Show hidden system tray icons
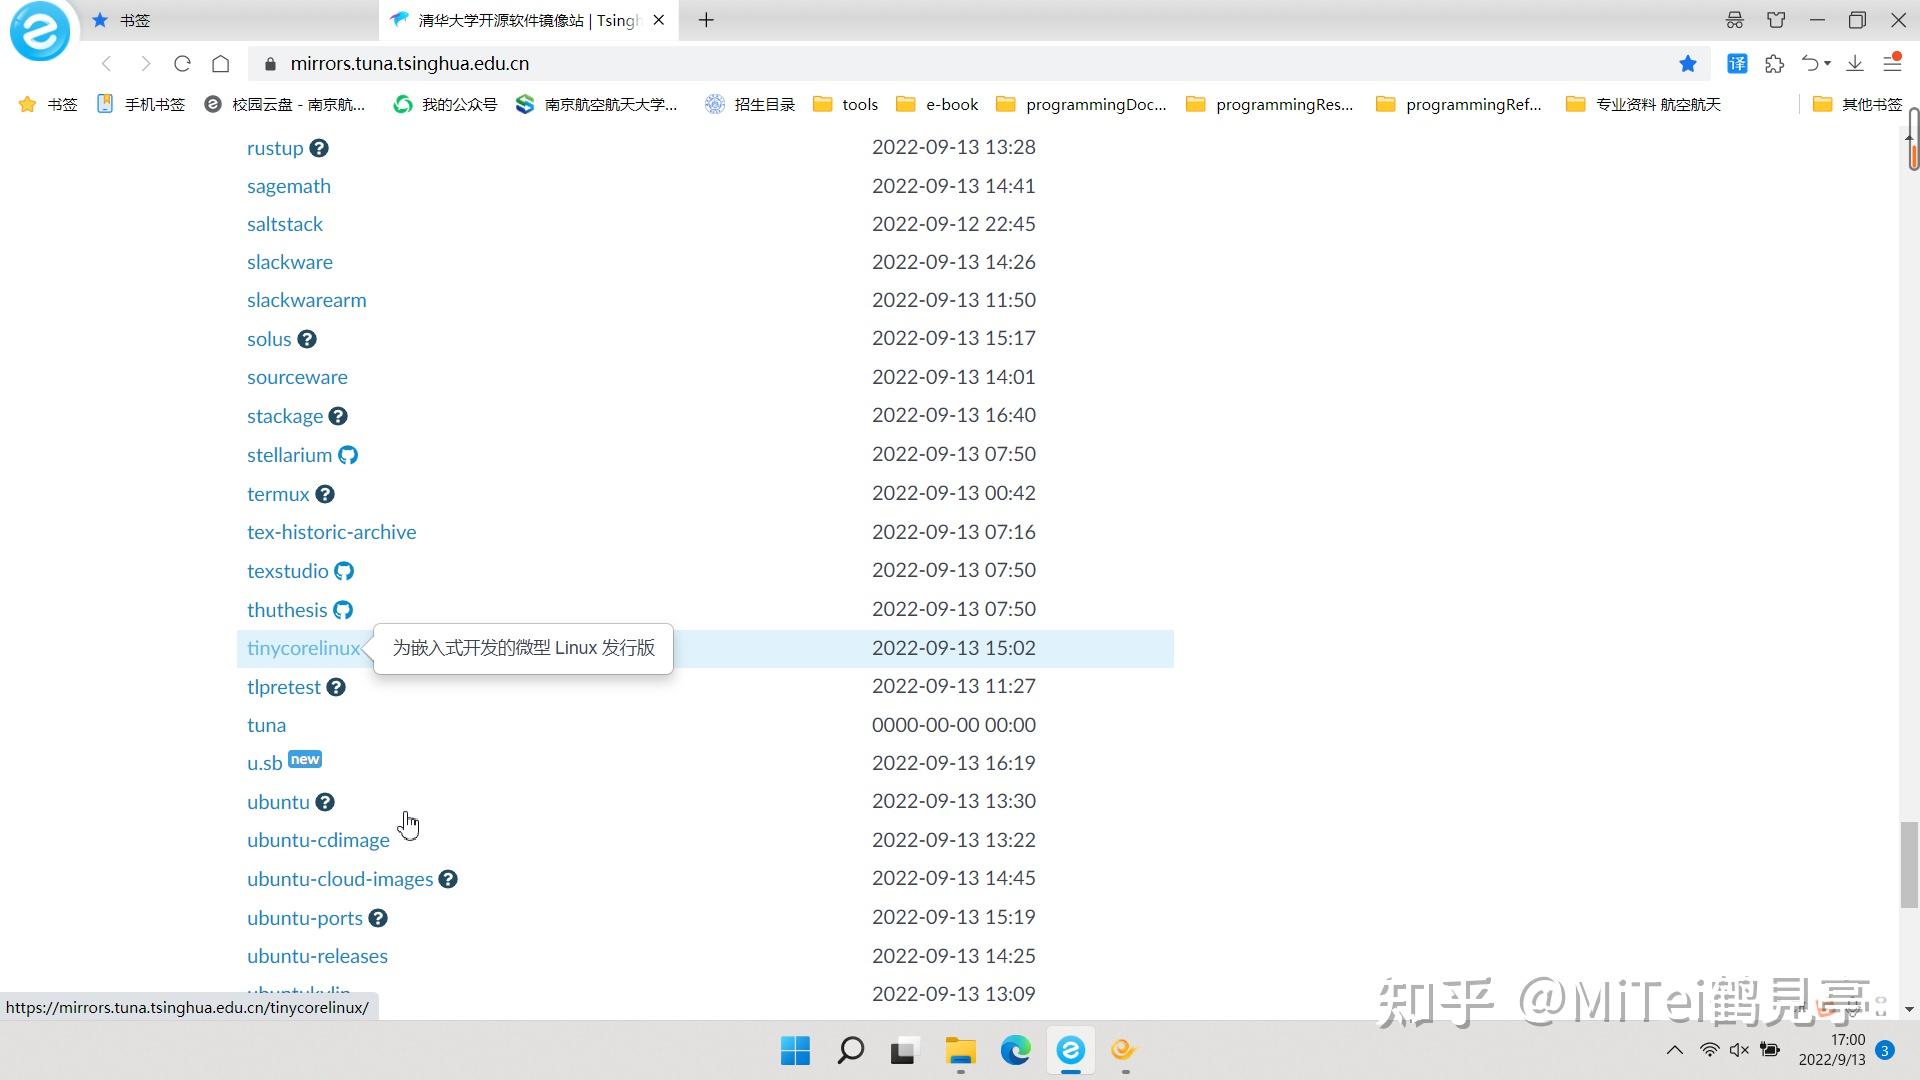This screenshot has width=1920, height=1080. 1675,1050
